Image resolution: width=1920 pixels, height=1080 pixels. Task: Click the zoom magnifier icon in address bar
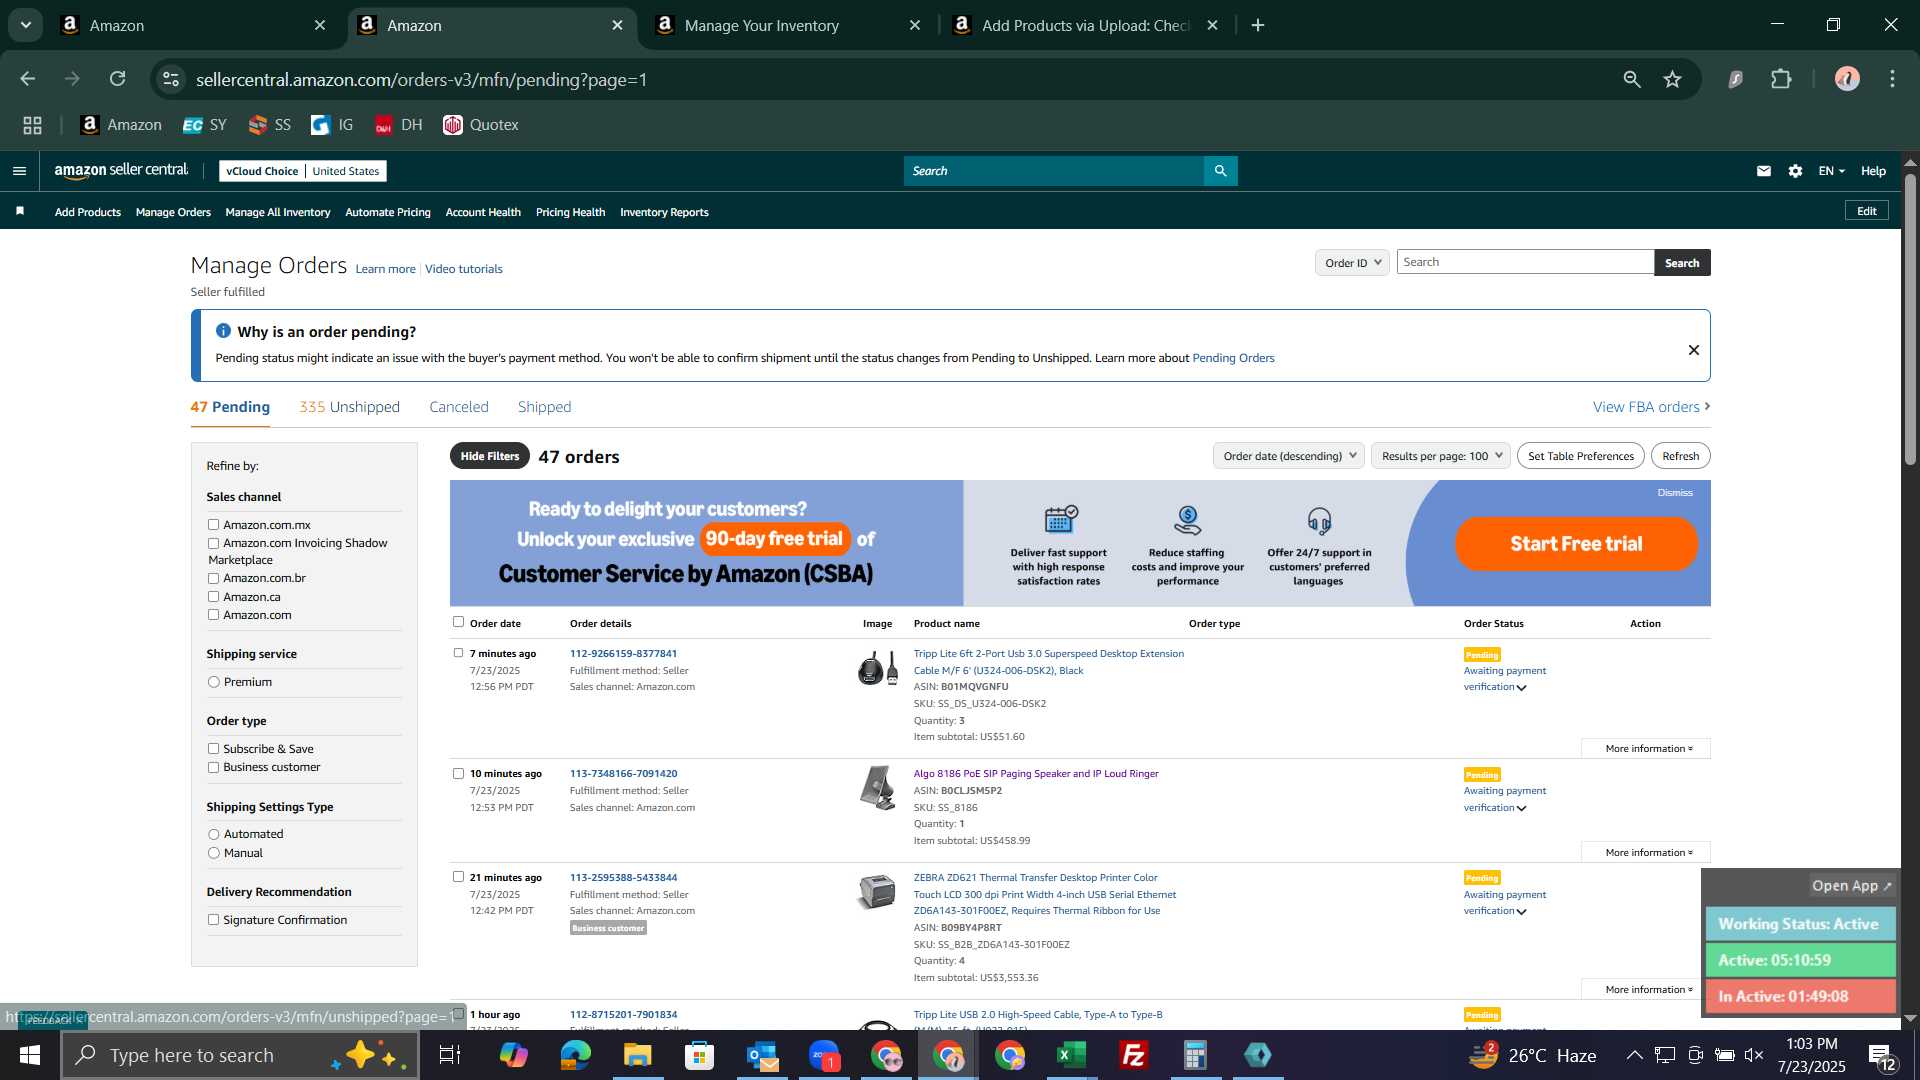(1632, 79)
